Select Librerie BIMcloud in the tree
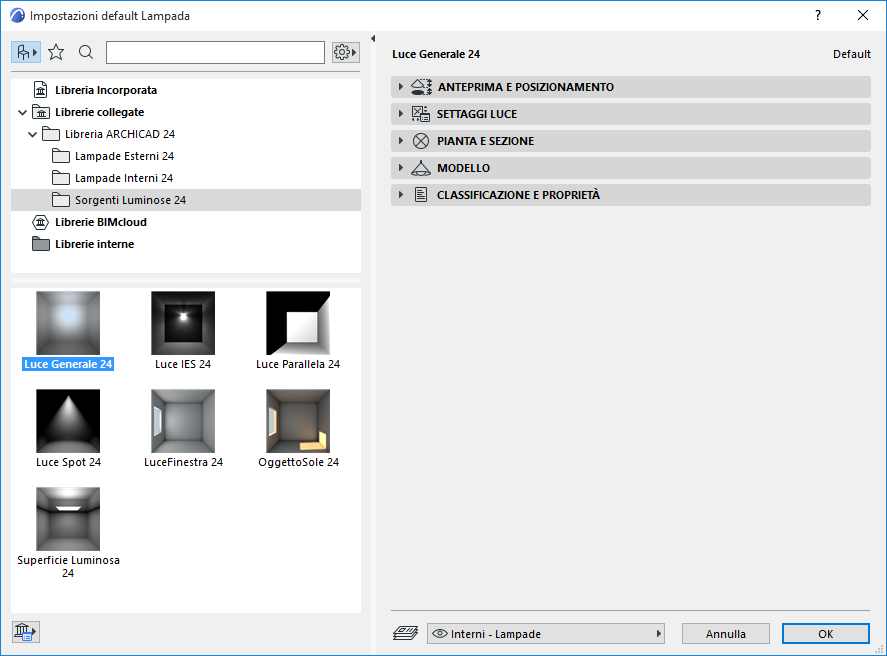This screenshot has width=887, height=656. point(101,222)
